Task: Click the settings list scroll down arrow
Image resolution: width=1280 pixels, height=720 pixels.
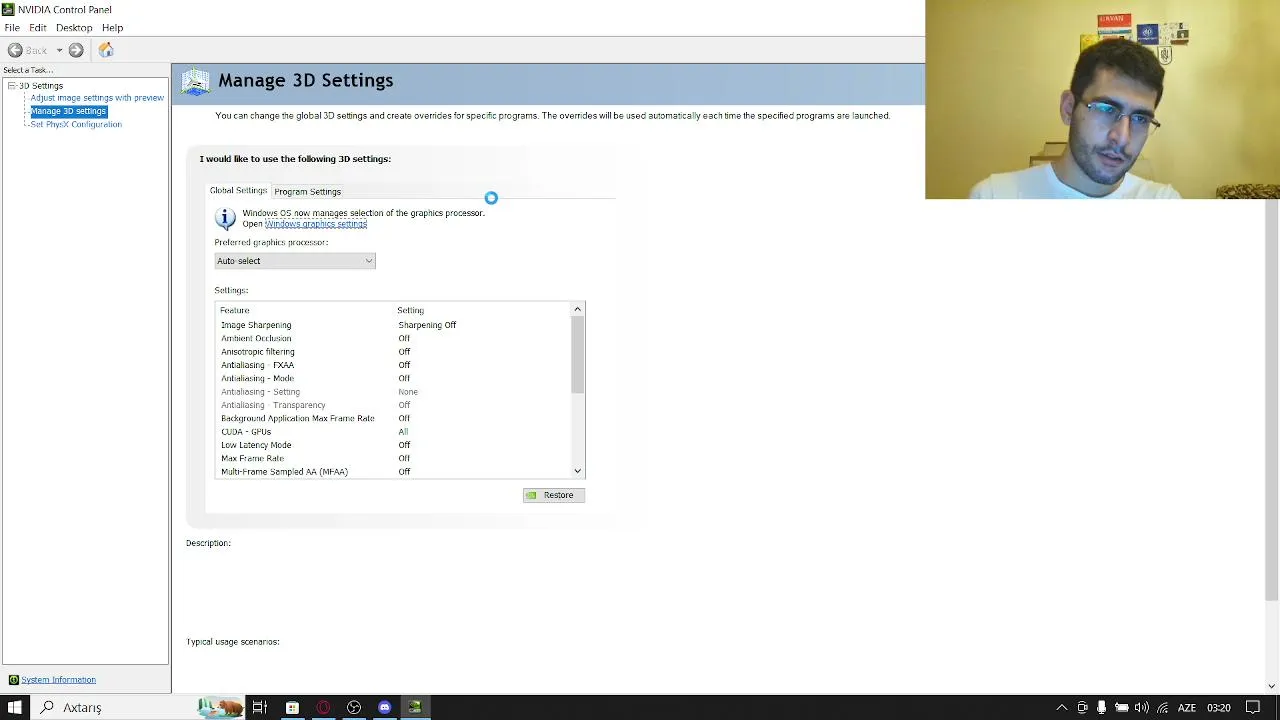Action: [577, 471]
